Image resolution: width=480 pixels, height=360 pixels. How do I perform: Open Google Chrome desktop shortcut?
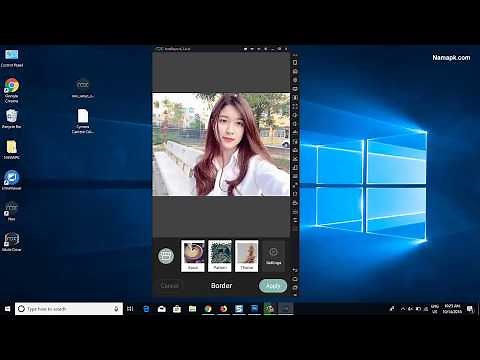[x=12, y=90]
